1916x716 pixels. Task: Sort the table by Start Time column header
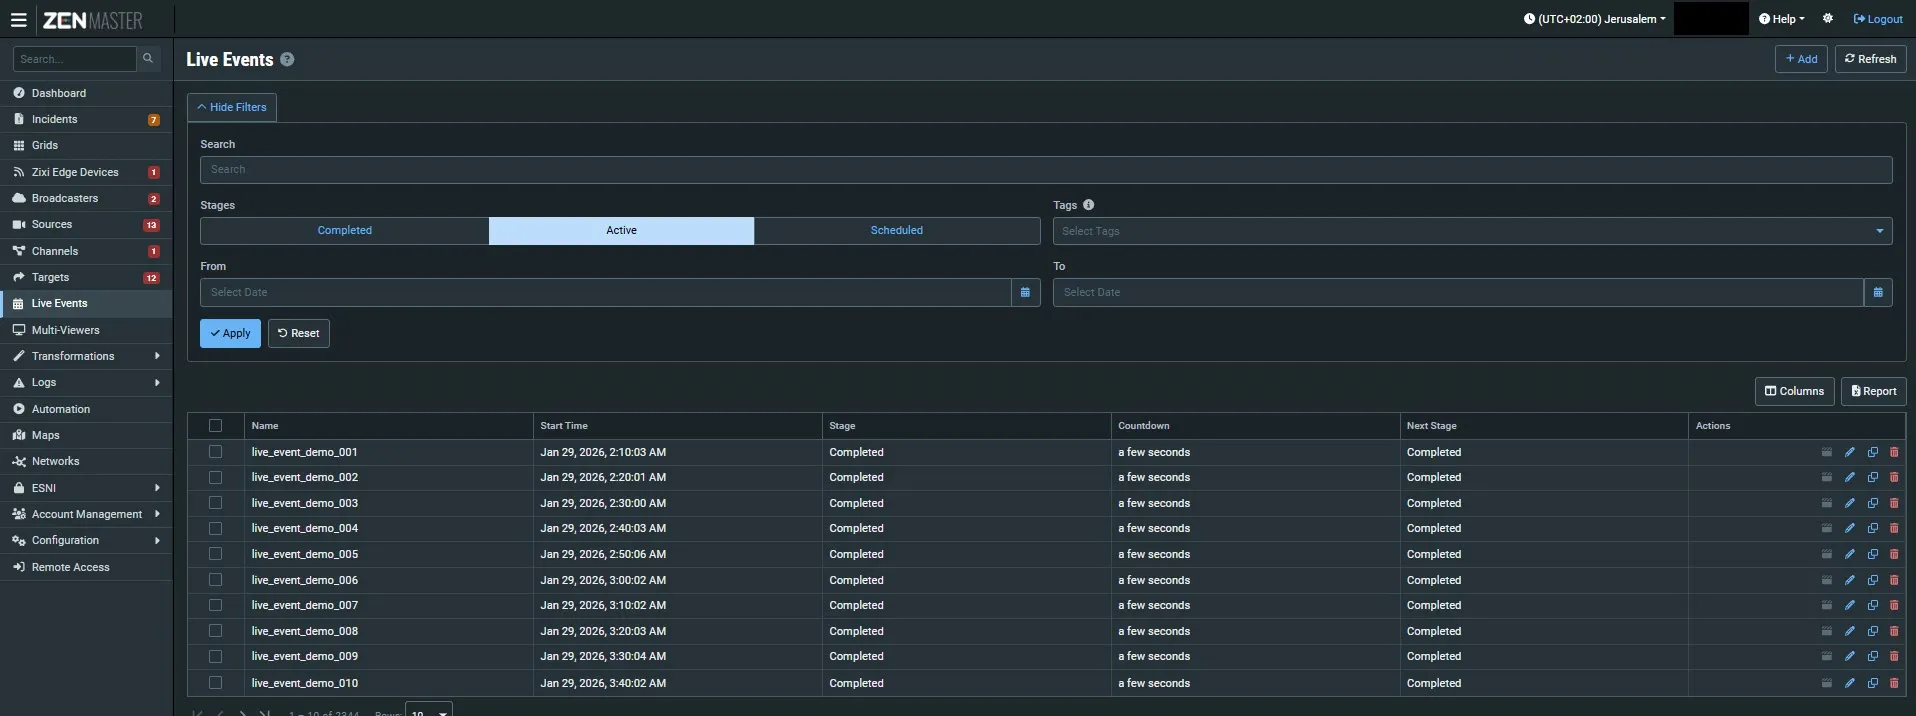click(x=564, y=426)
